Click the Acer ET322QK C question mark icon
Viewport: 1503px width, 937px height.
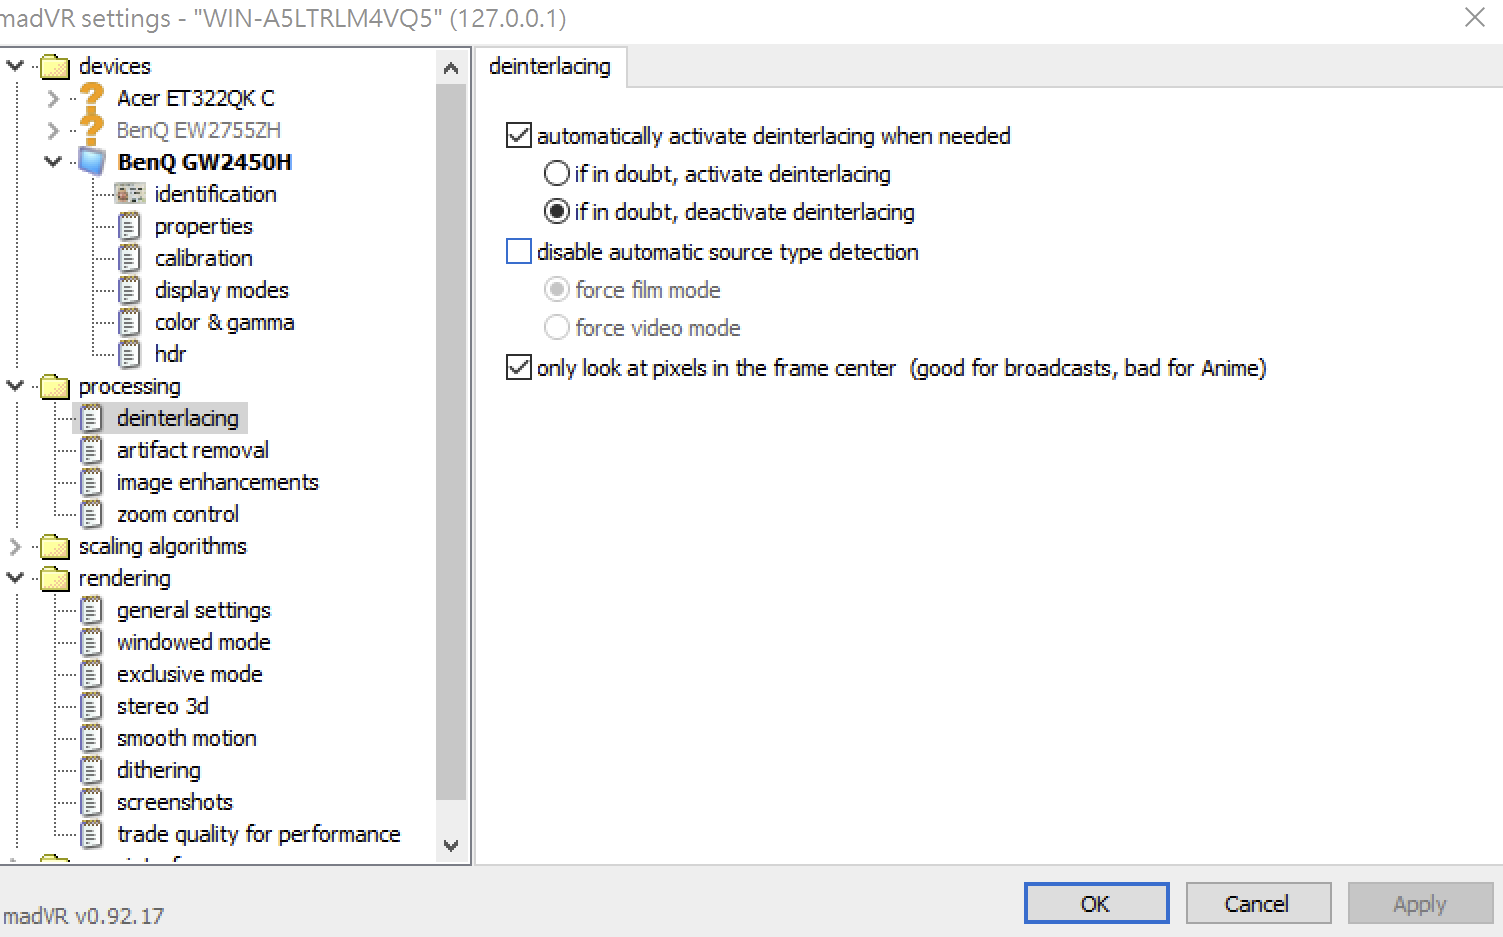92,97
